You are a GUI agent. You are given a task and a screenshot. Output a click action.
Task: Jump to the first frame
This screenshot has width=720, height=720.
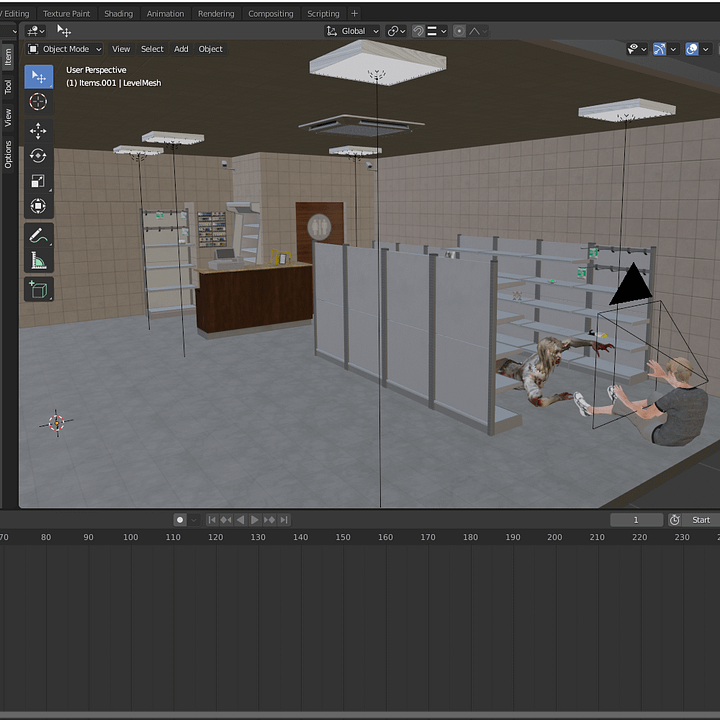tap(211, 520)
